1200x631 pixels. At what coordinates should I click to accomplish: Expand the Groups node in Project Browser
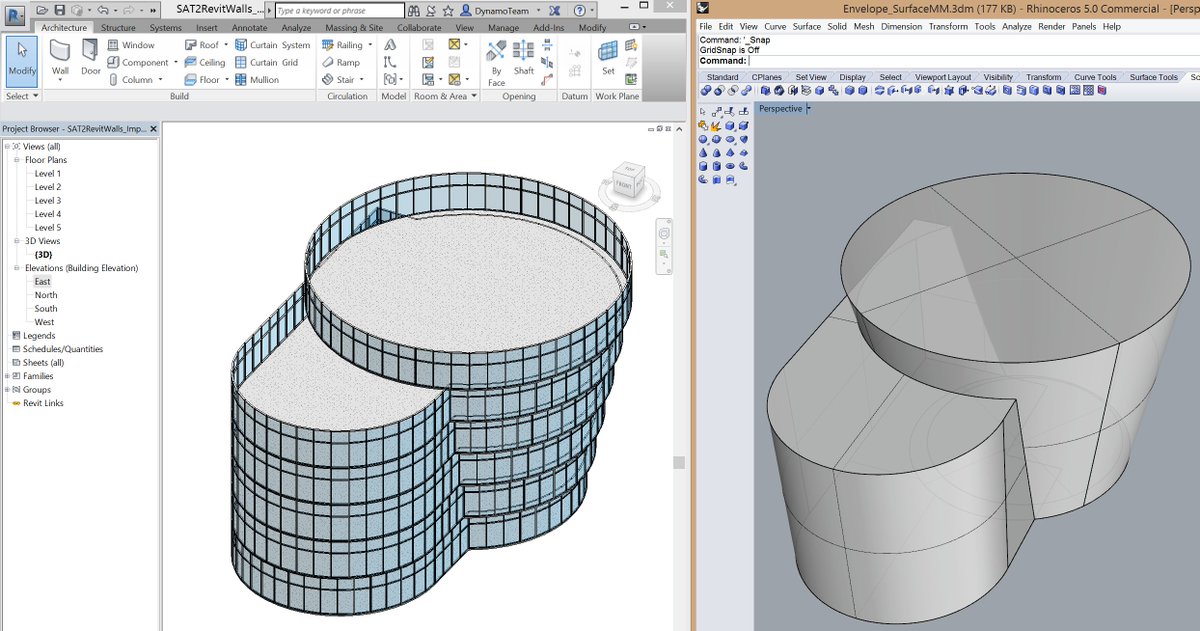pos(7,390)
